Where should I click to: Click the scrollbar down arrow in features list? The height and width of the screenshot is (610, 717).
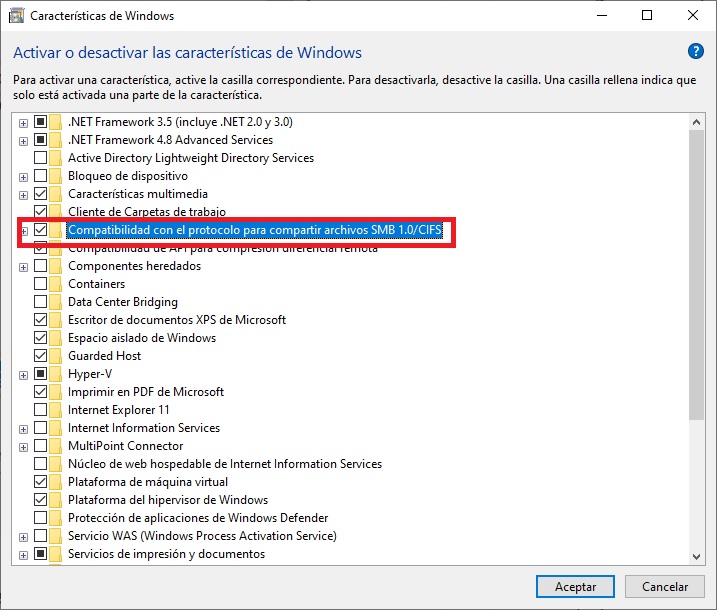tap(696, 555)
